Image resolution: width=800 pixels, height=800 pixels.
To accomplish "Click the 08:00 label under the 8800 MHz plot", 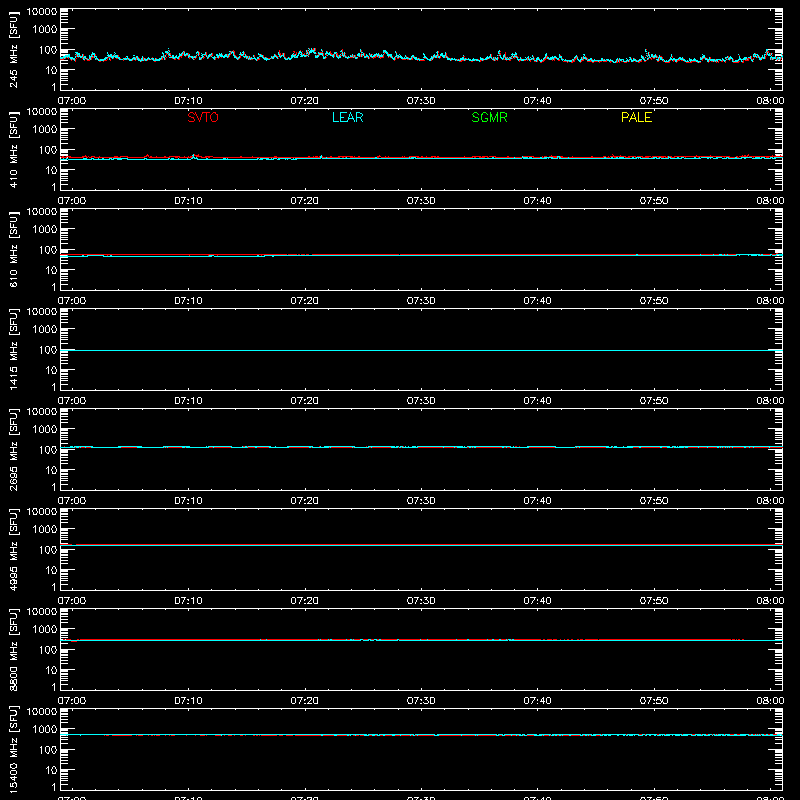I will (x=770, y=701).
